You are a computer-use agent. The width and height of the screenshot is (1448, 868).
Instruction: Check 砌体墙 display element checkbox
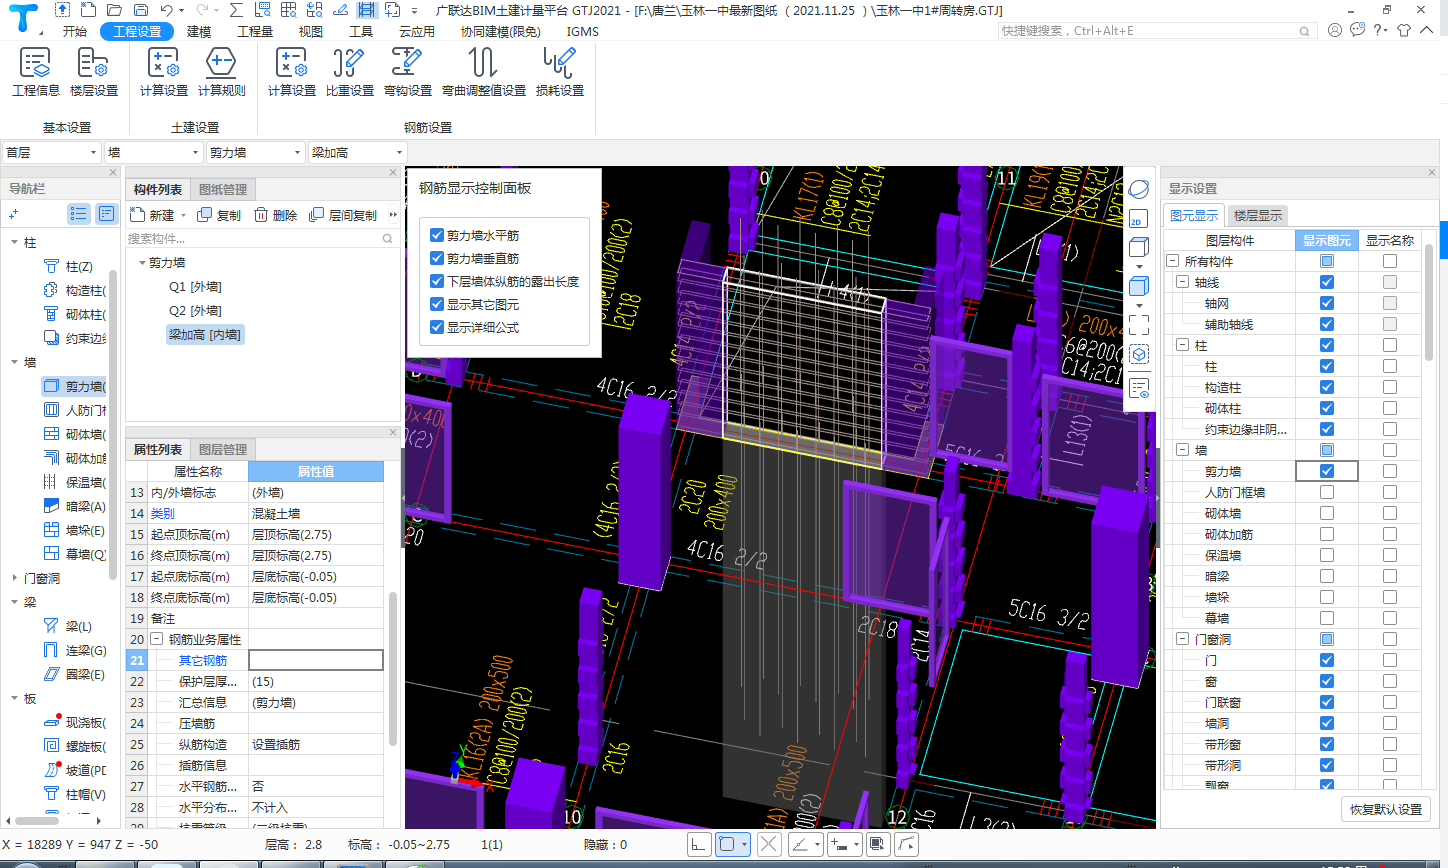point(1327,513)
